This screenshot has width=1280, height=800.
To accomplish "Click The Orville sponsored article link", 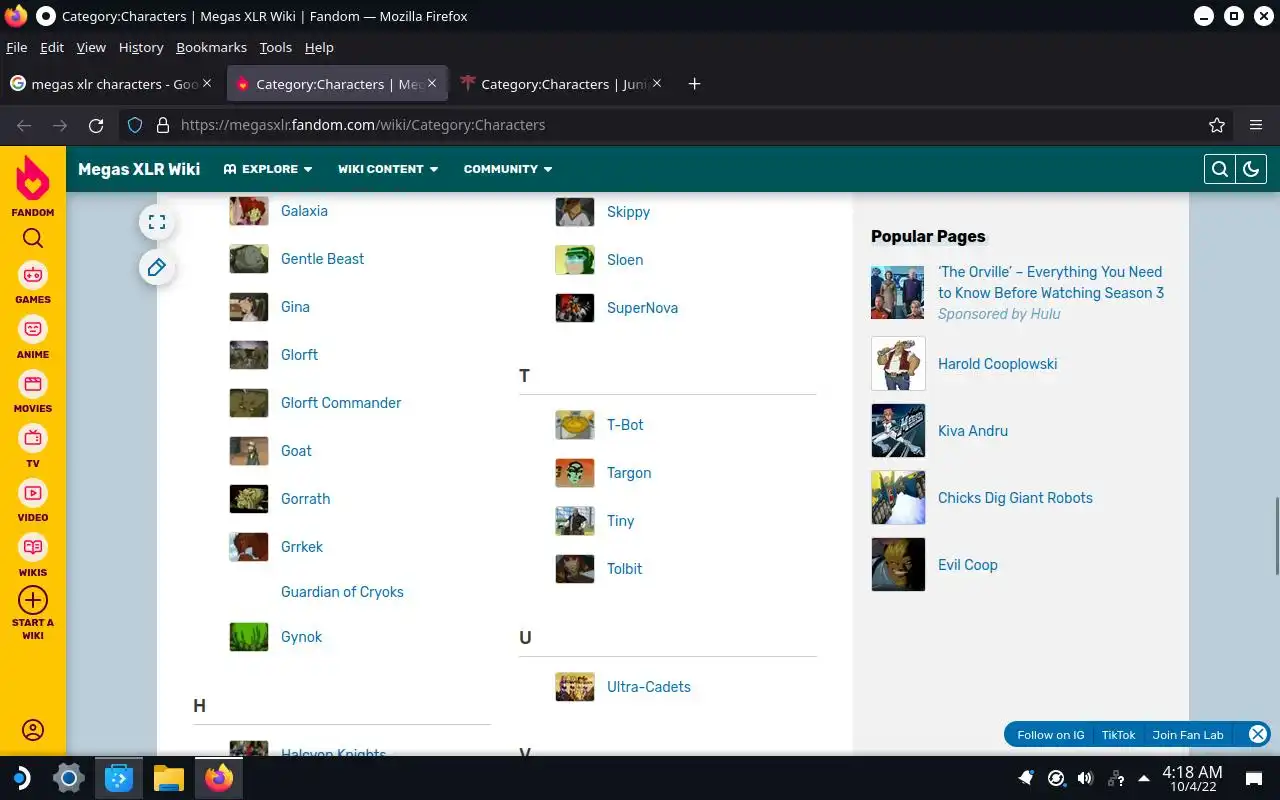I will [x=1050, y=282].
